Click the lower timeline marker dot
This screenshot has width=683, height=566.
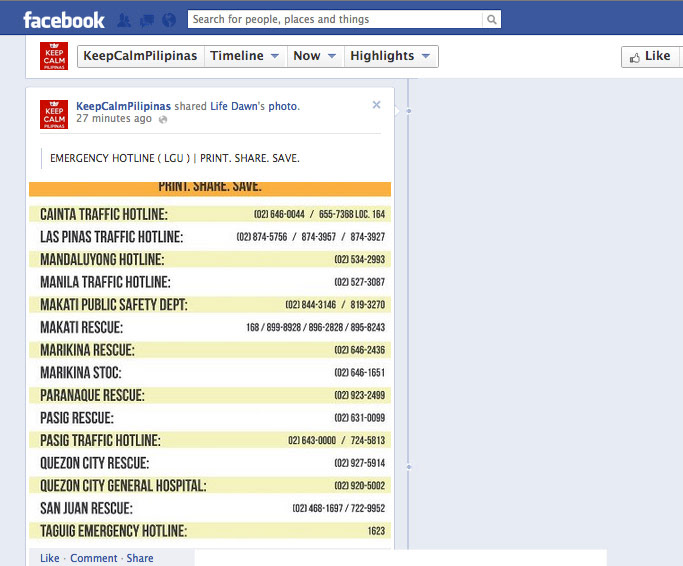click(x=409, y=467)
